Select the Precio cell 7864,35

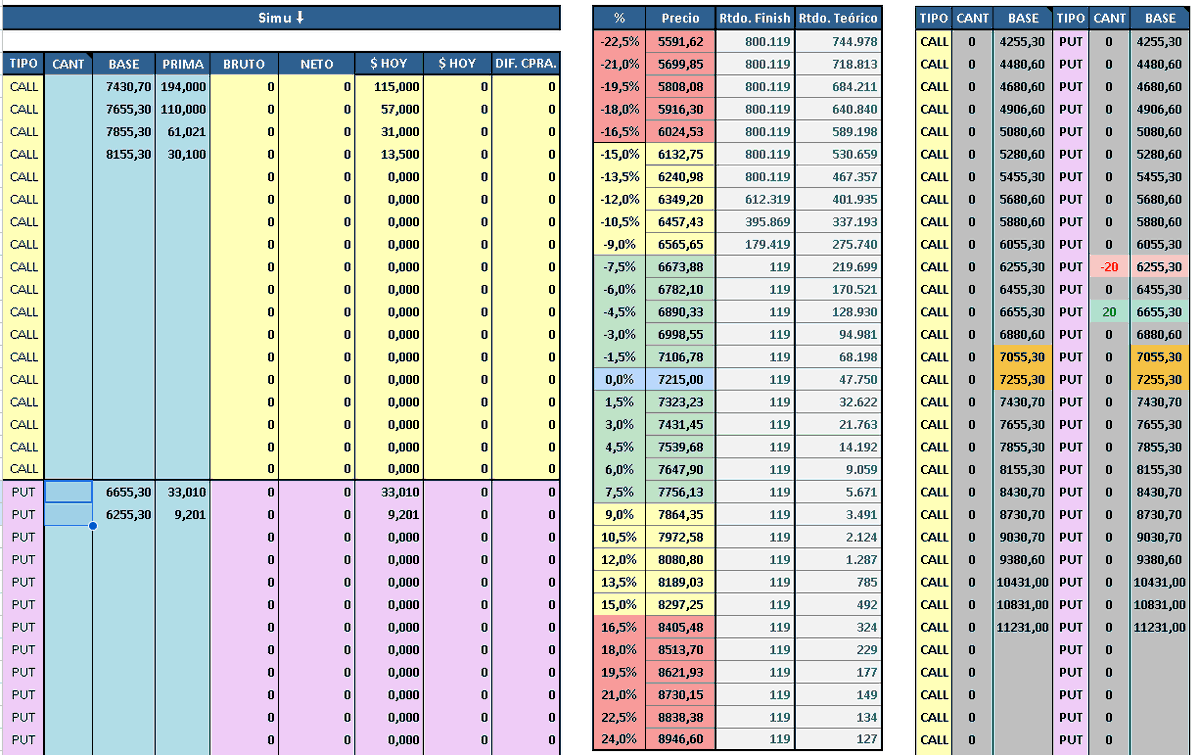tap(681, 514)
